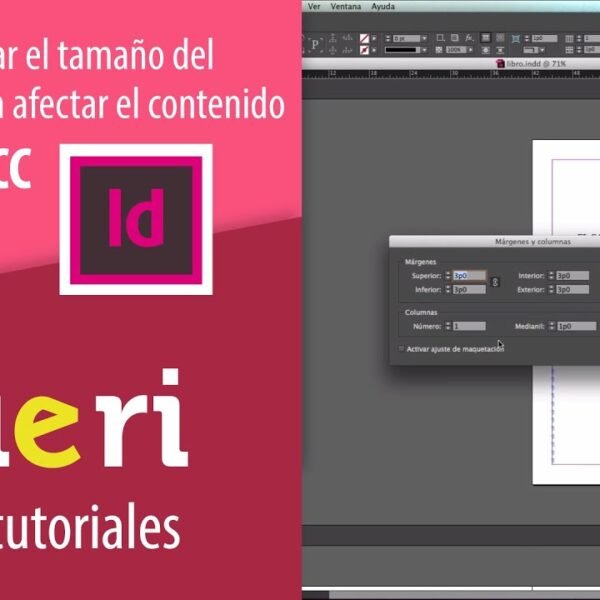Open the Ver menu
The height and width of the screenshot is (600, 600).
(314, 7)
